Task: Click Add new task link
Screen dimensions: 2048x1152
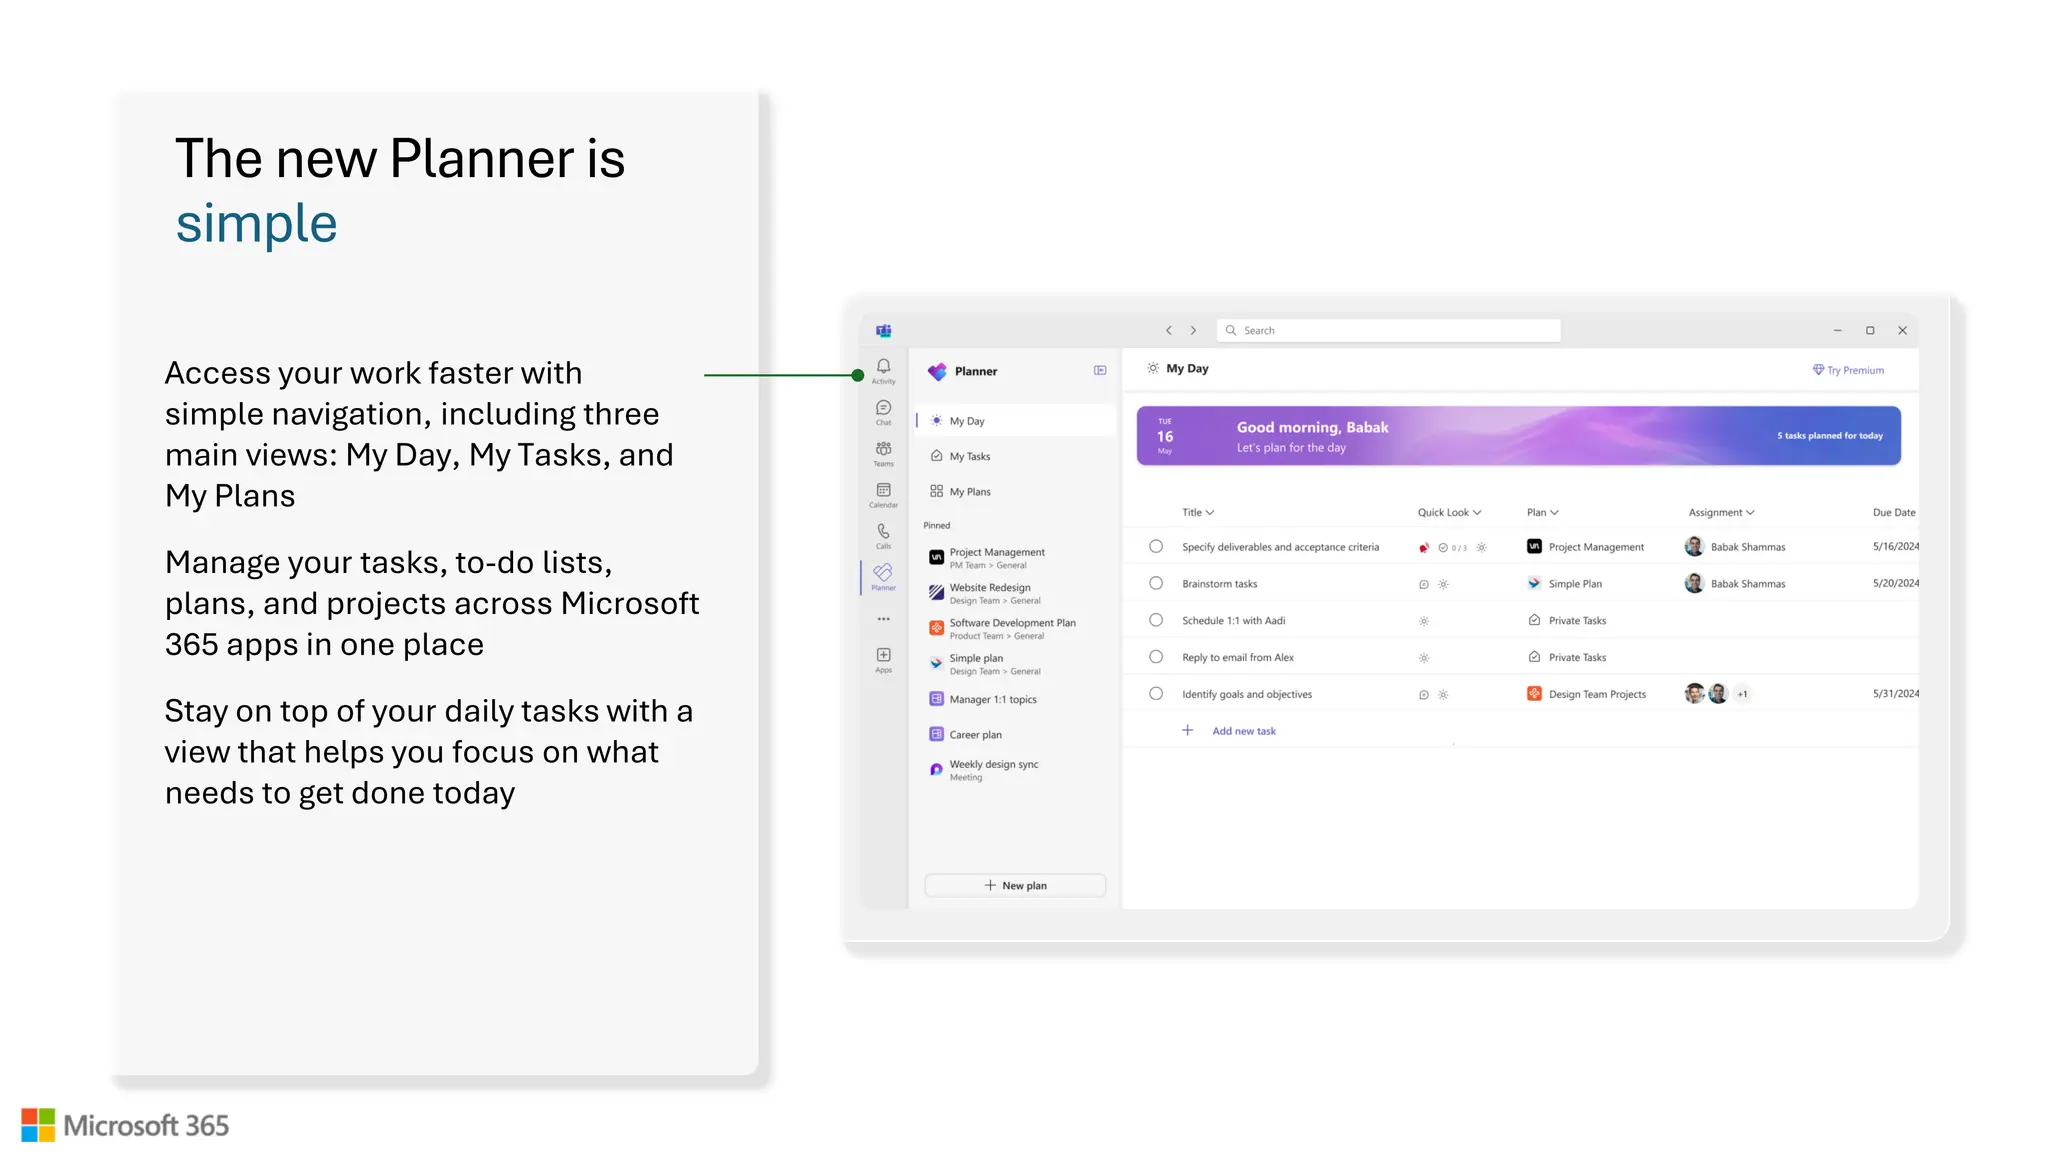Action: 1244,731
